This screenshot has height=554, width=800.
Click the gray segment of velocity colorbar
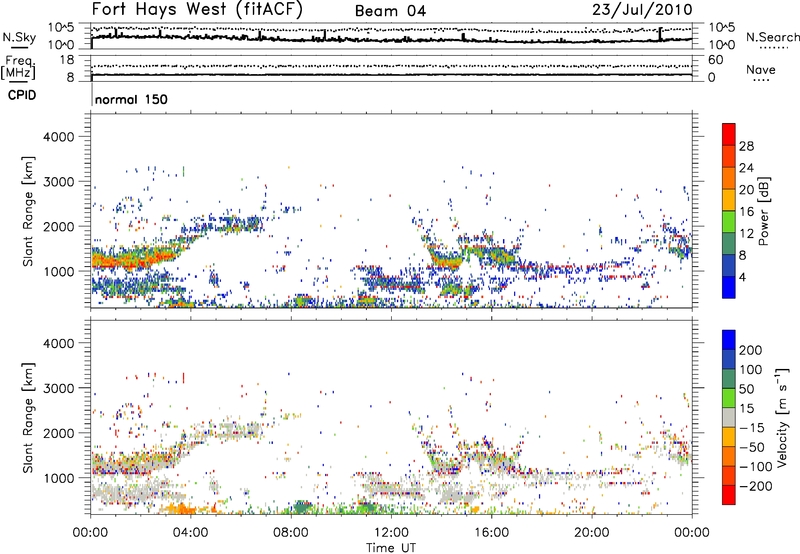729,417
